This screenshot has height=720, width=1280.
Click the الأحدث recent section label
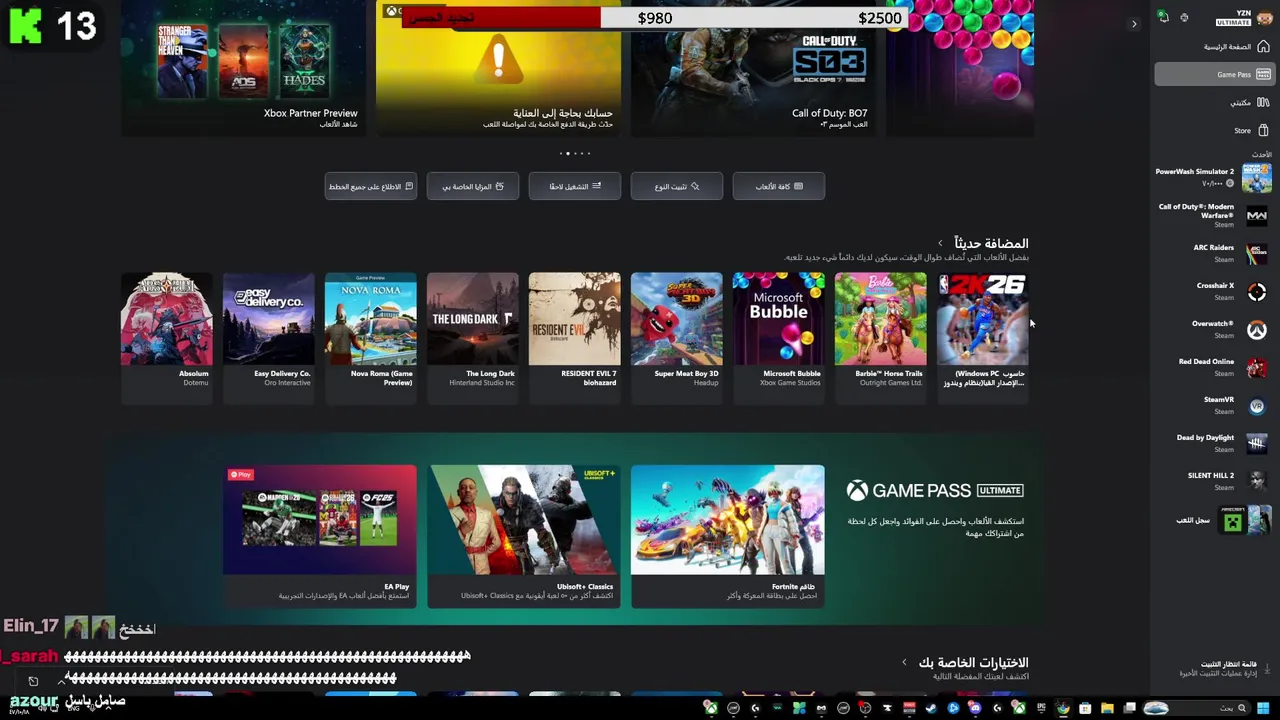pyautogui.click(x=1262, y=155)
